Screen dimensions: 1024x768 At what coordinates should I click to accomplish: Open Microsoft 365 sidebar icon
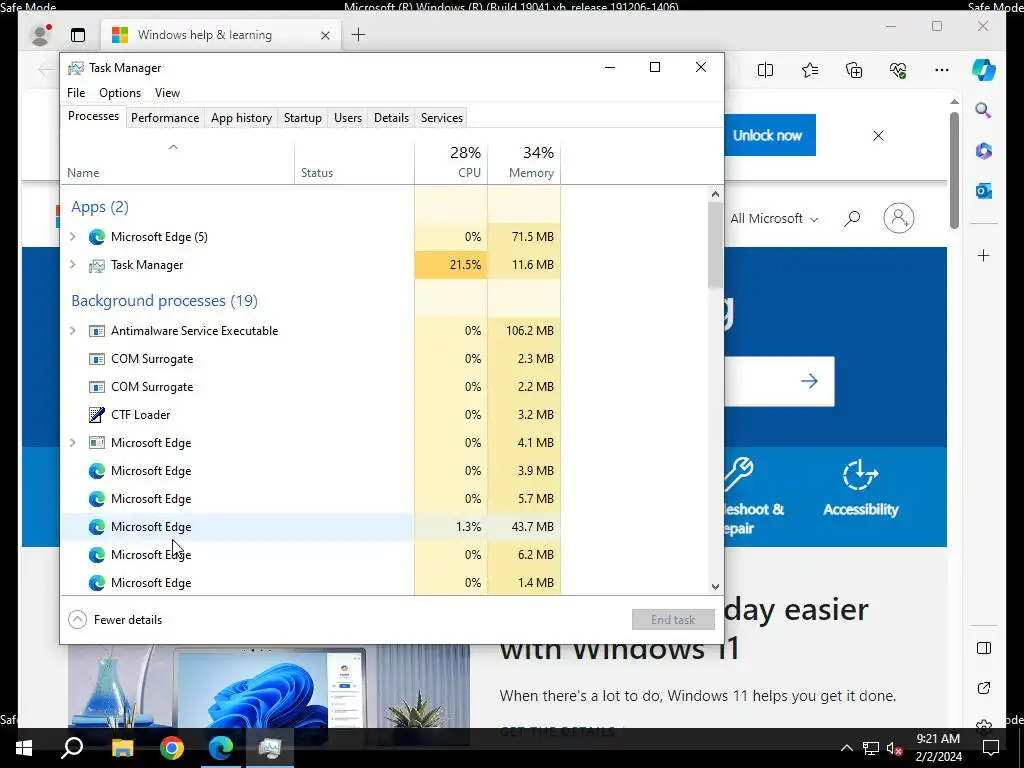coord(984,151)
